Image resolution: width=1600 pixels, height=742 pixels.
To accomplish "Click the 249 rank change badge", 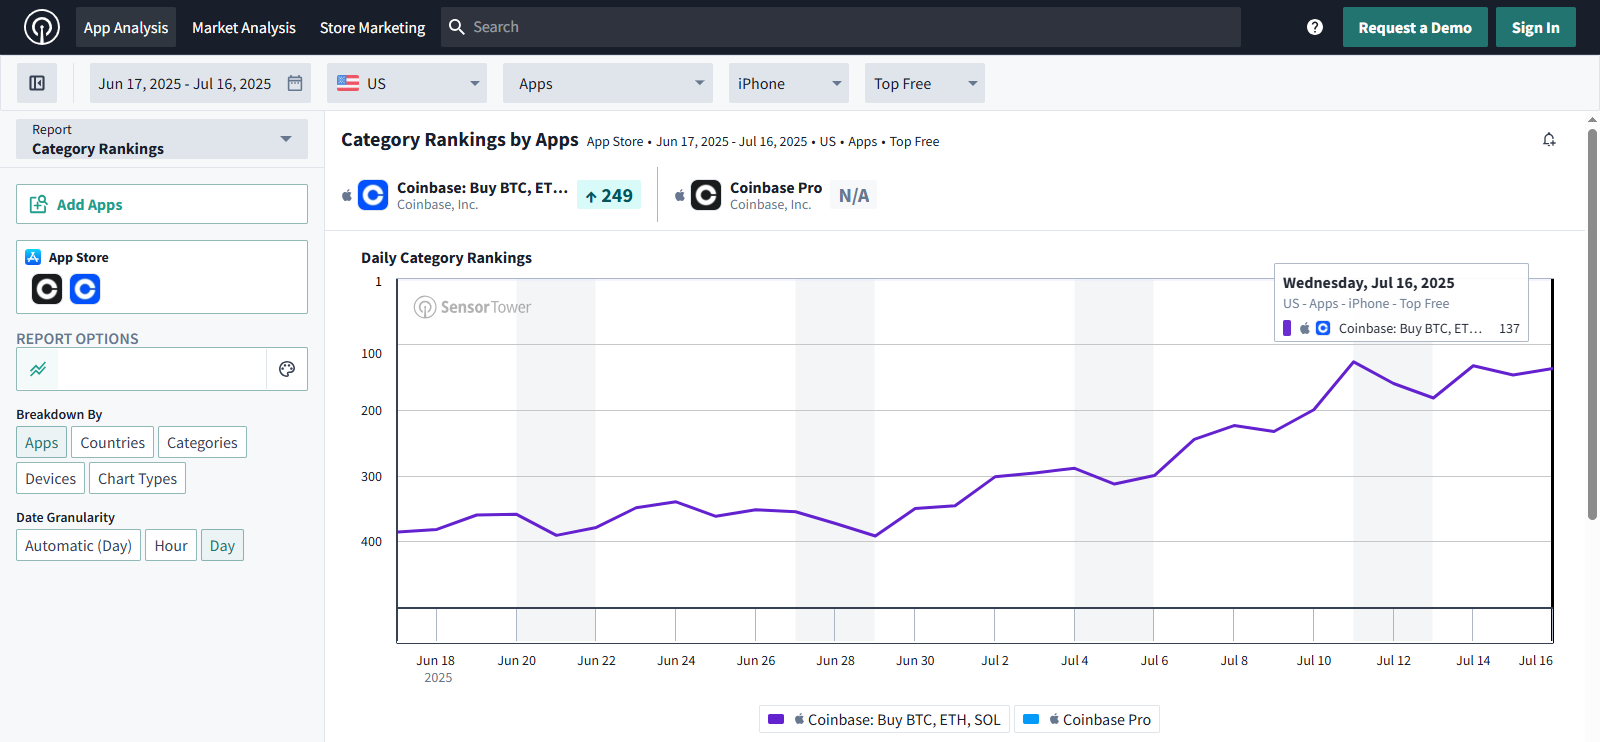I will pyautogui.click(x=609, y=196).
